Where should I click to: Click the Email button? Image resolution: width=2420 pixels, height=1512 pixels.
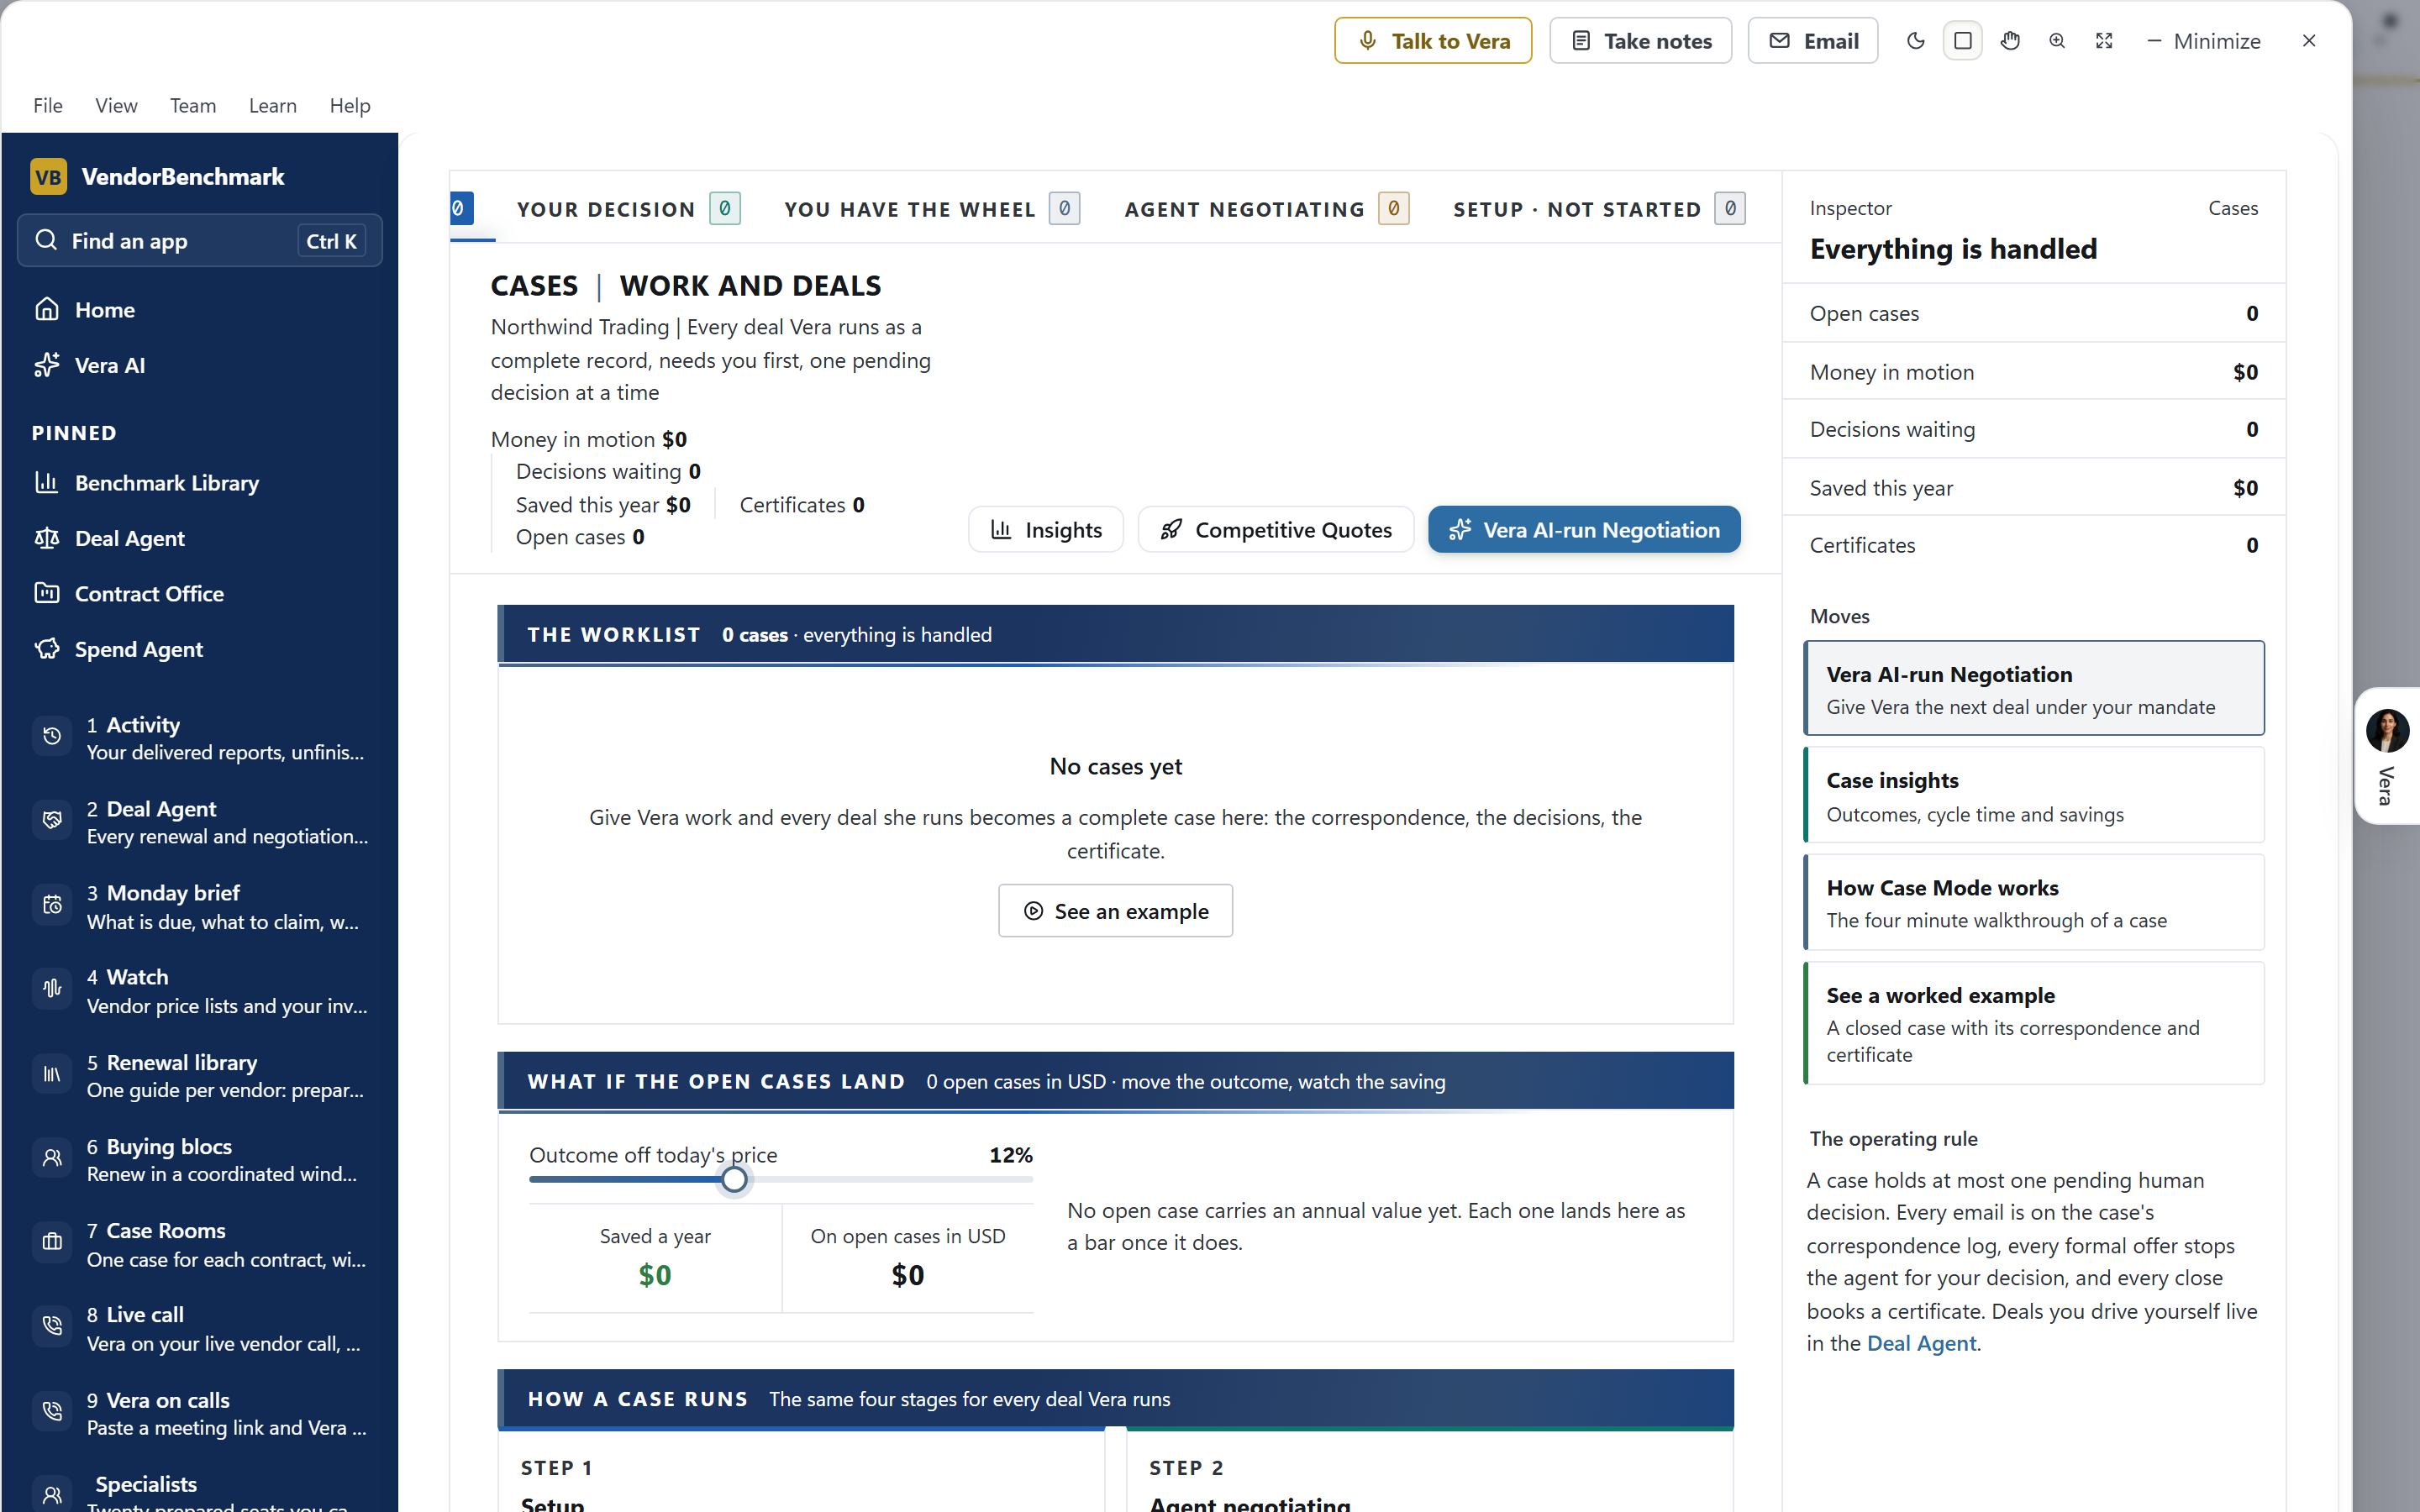[x=1813, y=41]
